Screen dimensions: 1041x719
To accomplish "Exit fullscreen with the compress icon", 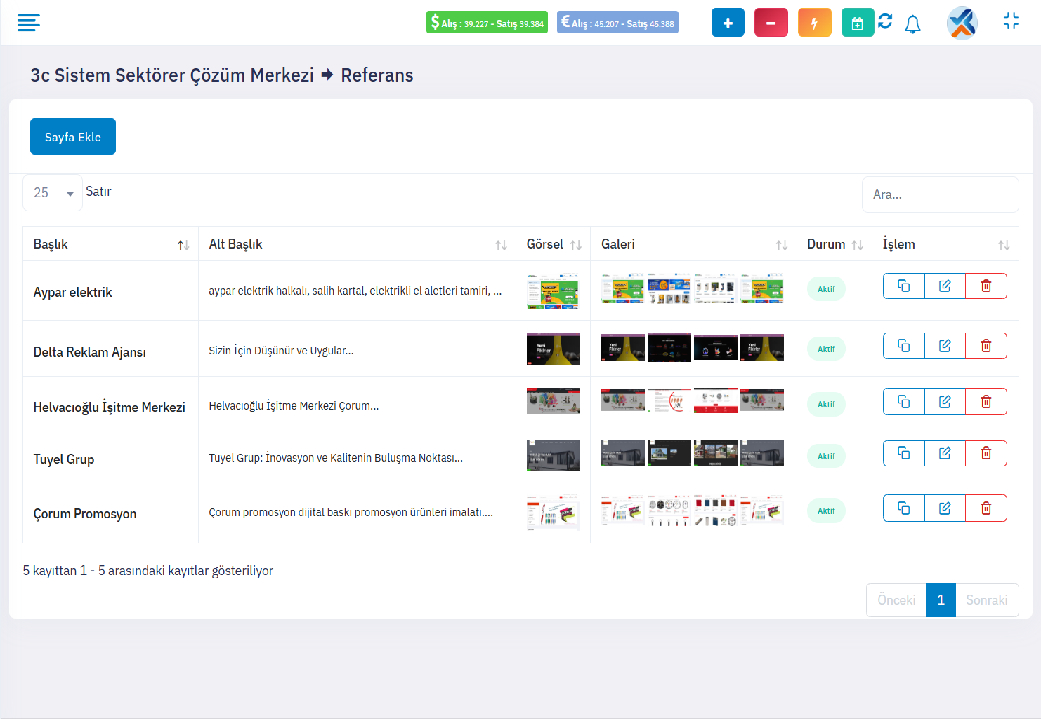I will [x=1011, y=21].
